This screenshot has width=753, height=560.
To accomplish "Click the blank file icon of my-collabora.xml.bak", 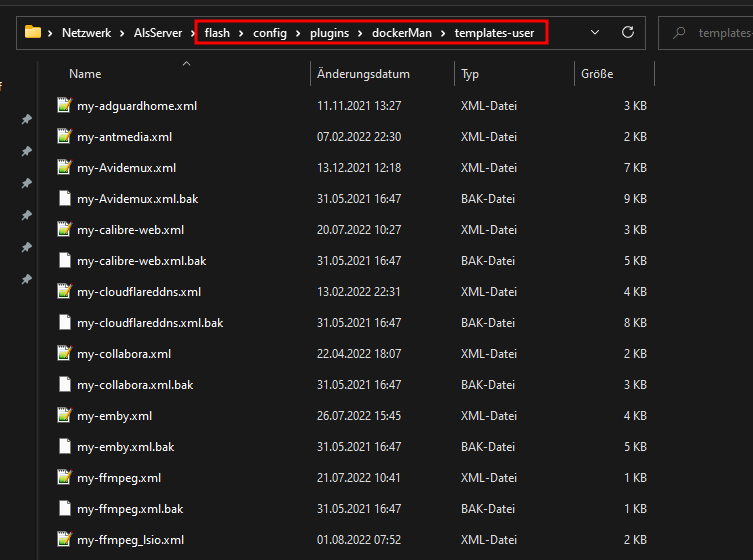I will coord(64,384).
